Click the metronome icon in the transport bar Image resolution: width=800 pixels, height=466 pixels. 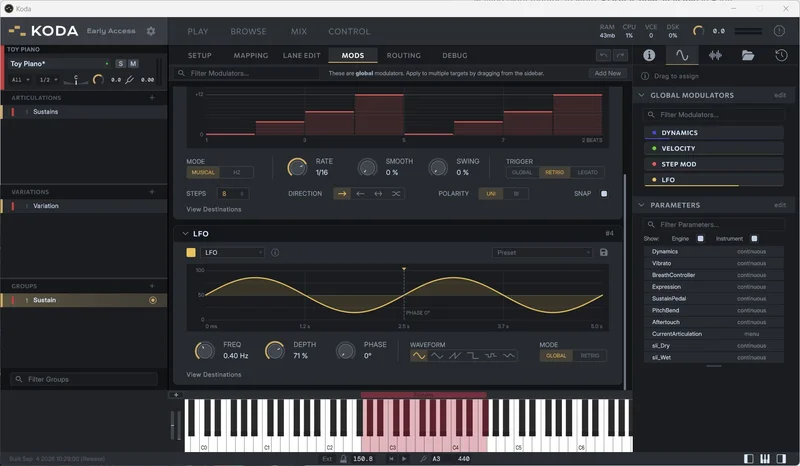click(x=343, y=459)
